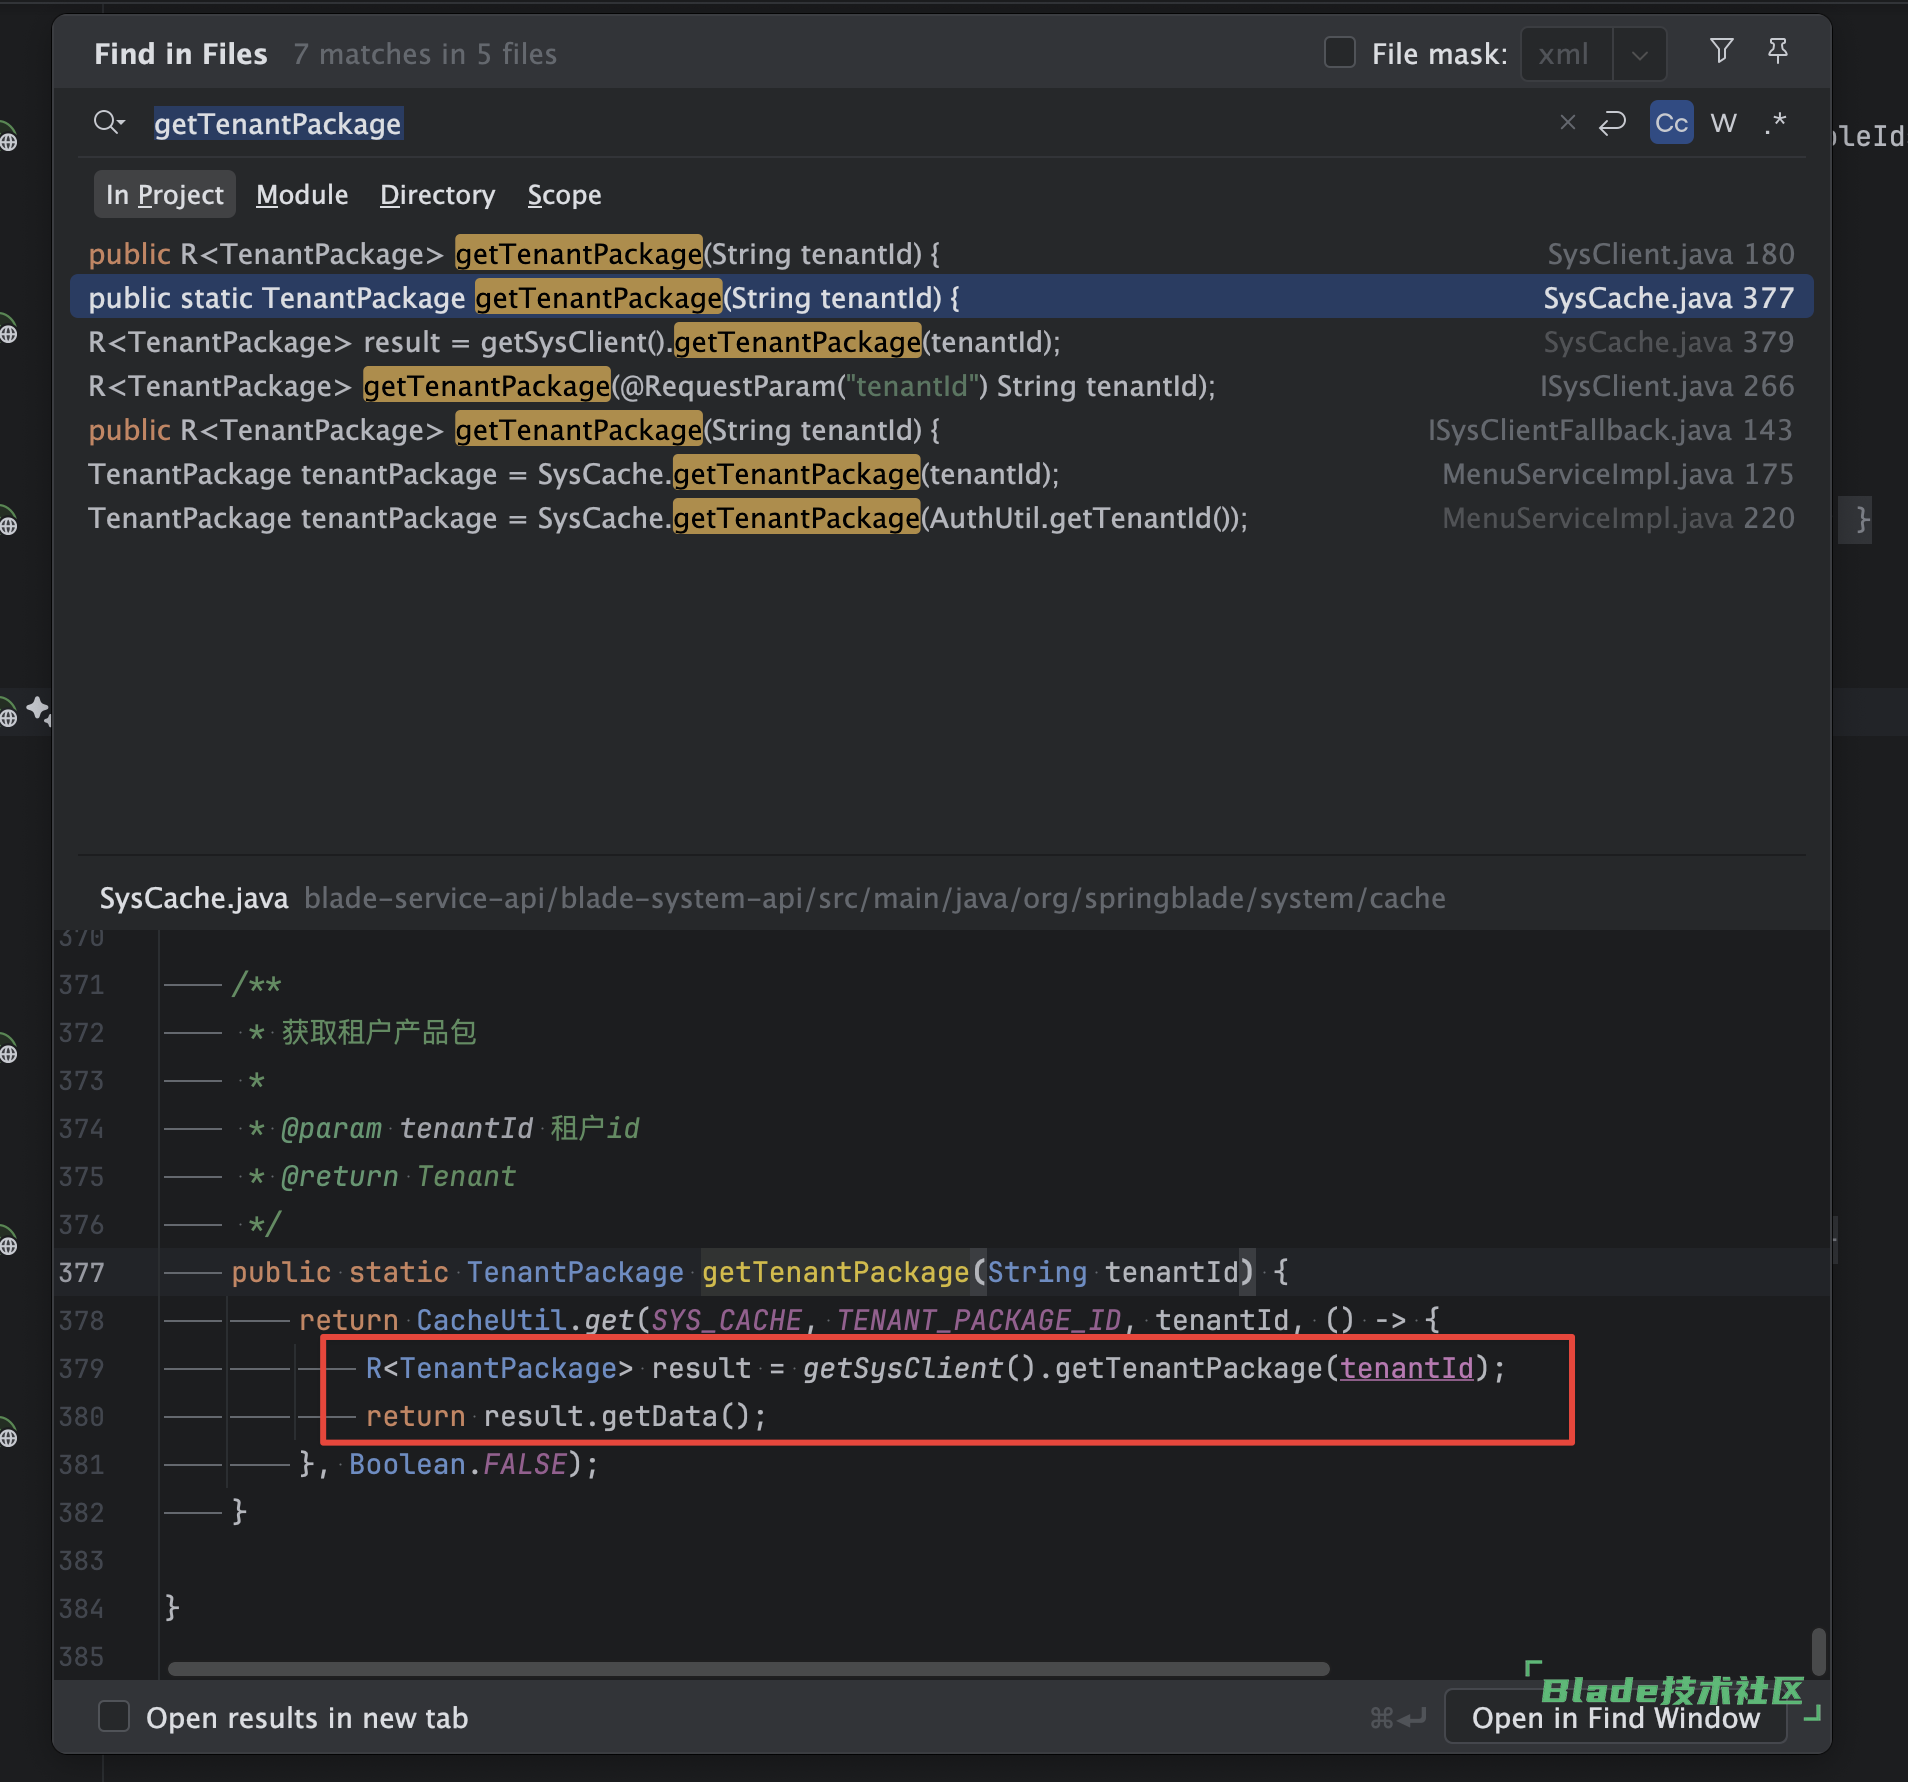The image size is (1908, 1782).
Task: Clear the search text with X icon
Action: click(x=1567, y=123)
